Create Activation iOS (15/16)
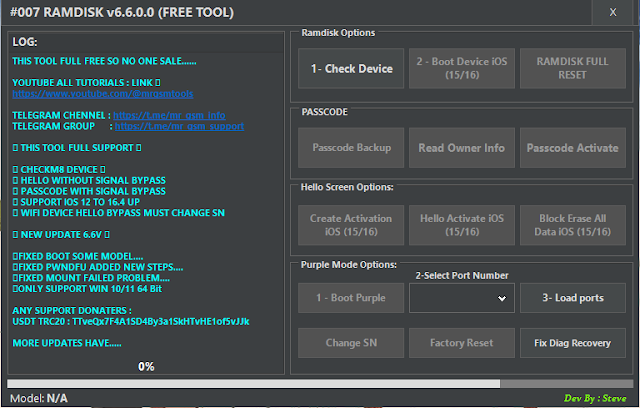This screenshot has width=640, height=408. pyautogui.click(x=351, y=225)
